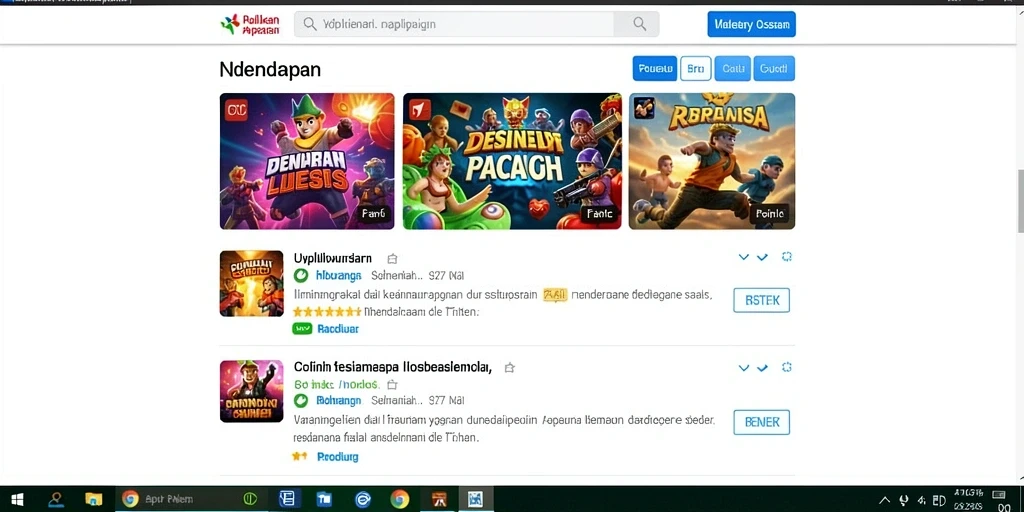Screen dimensions: 1024x512
Task: Select the 'Catii' filter tab
Action: click(733, 68)
